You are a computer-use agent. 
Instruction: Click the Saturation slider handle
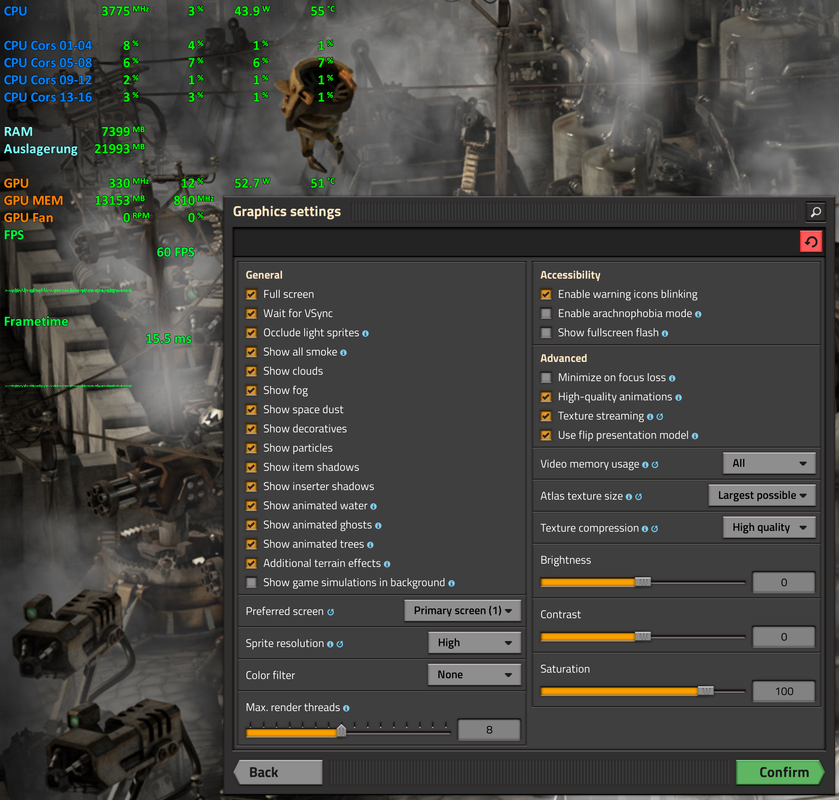(x=706, y=691)
